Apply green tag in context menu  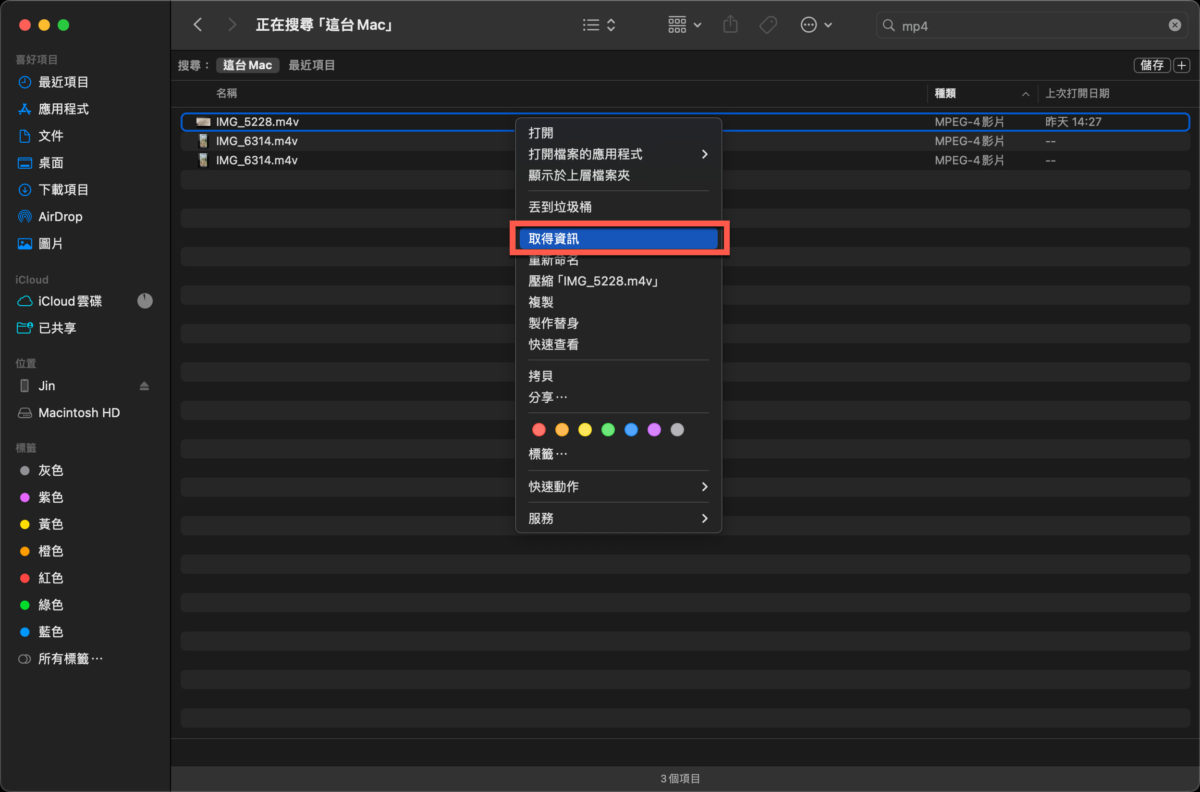coord(608,430)
